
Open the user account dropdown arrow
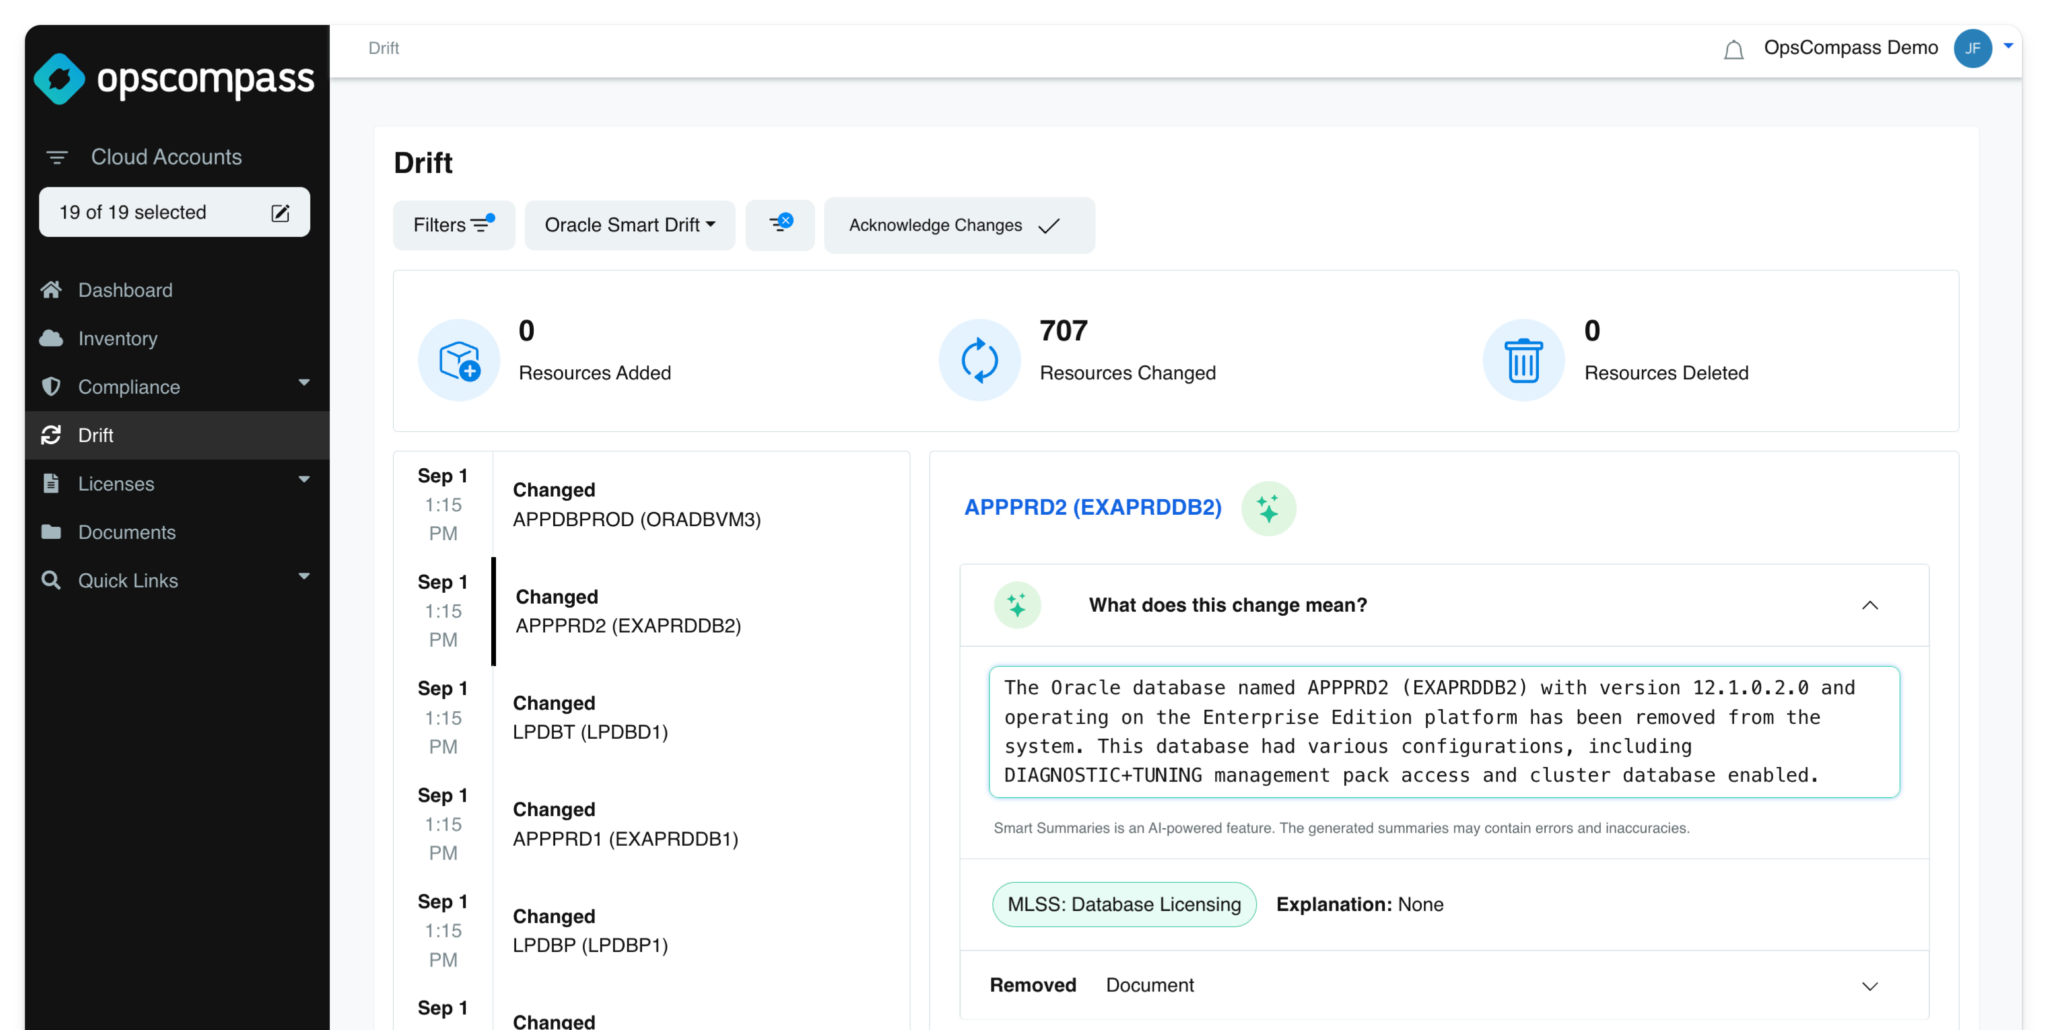pyautogui.click(x=2008, y=45)
